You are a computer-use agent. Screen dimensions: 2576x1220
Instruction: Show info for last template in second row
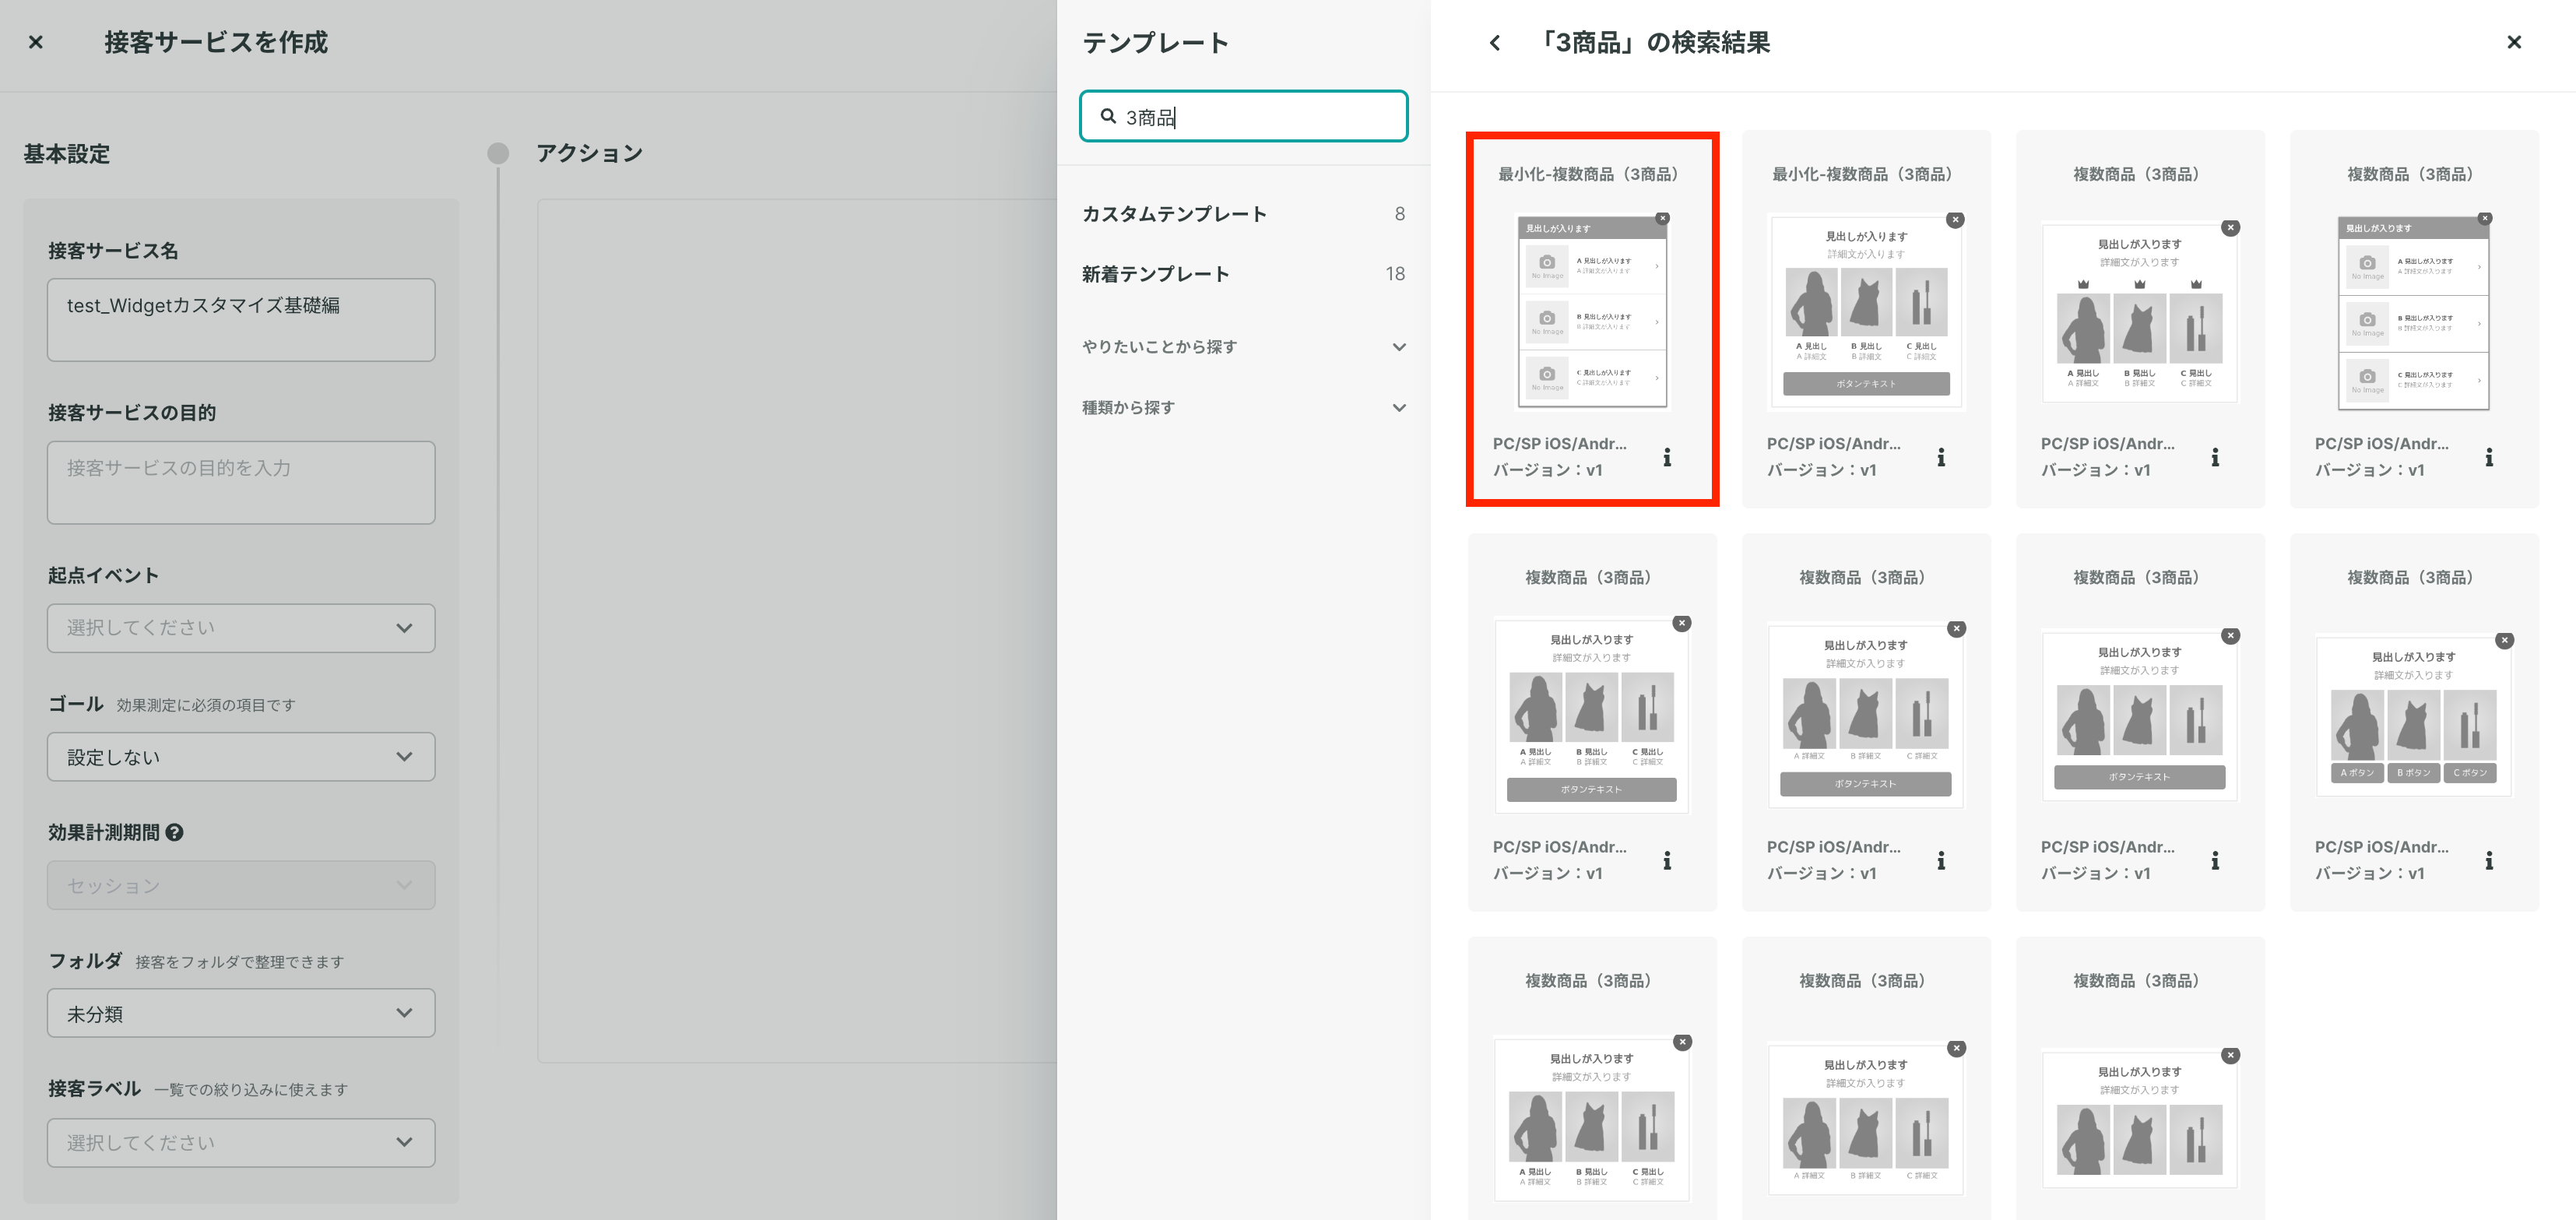tap(2489, 860)
